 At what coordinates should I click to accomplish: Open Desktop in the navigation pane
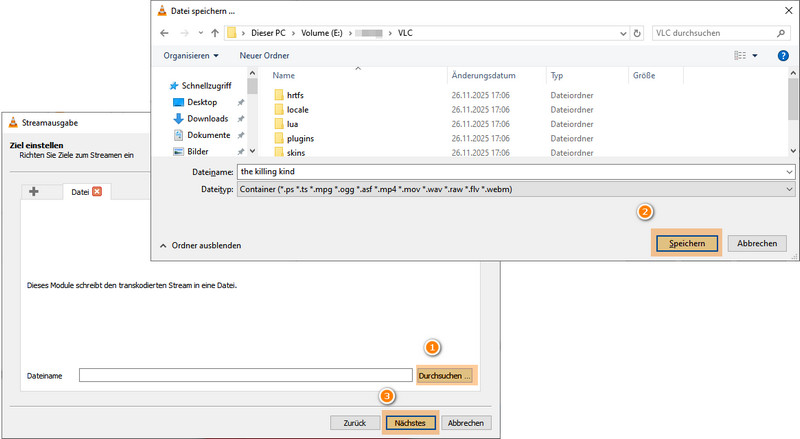pos(202,102)
